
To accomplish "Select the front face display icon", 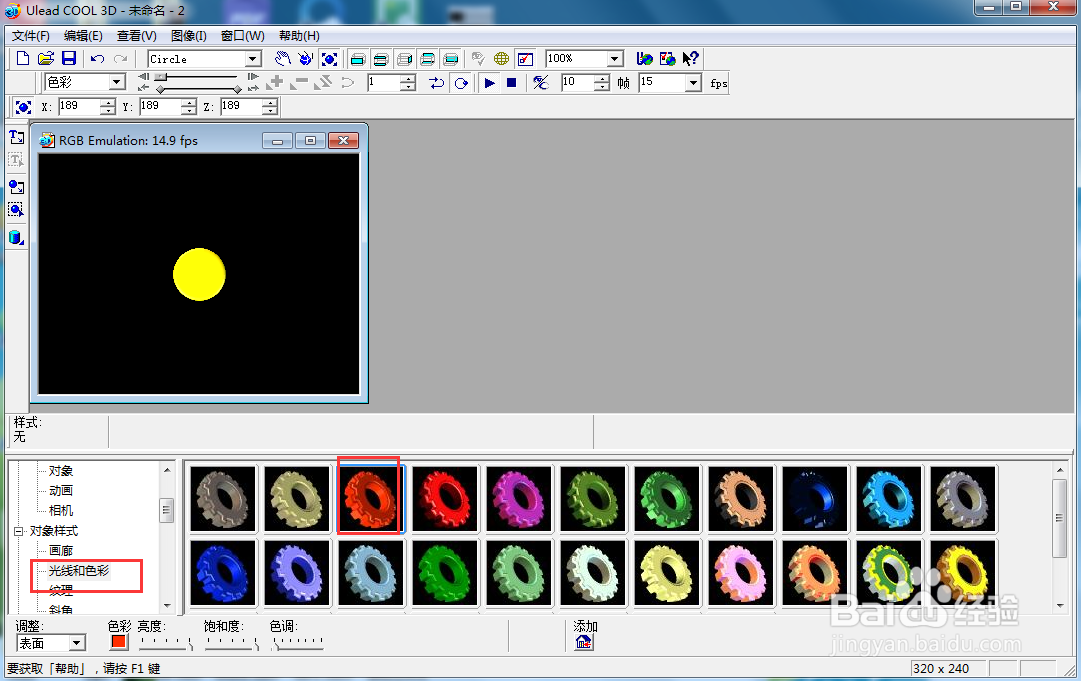I will [357, 59].
